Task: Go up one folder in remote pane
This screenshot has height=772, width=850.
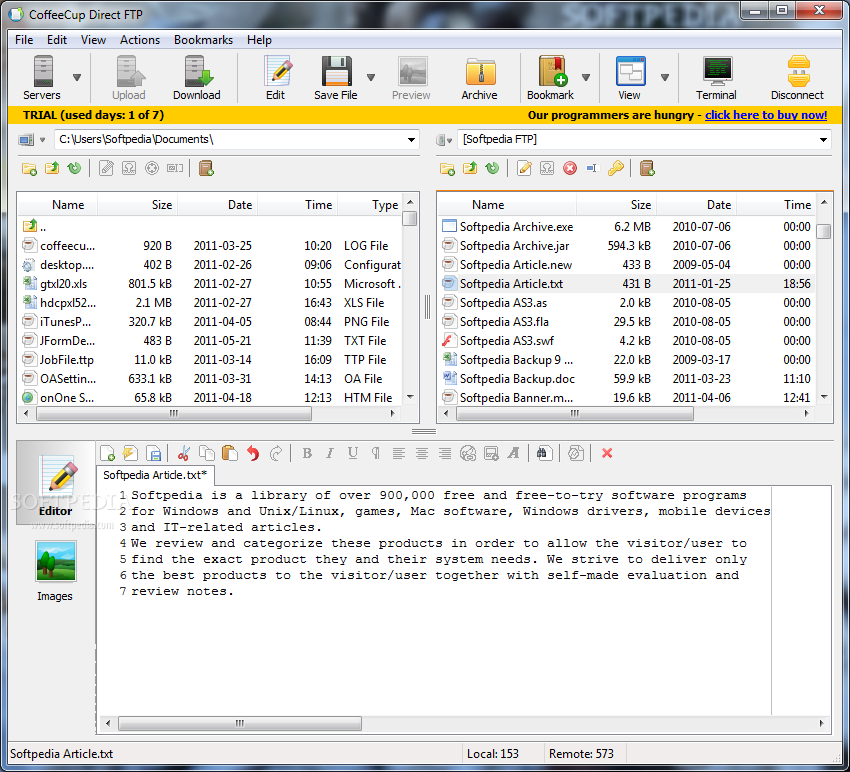Action: (x=470, y=168)
